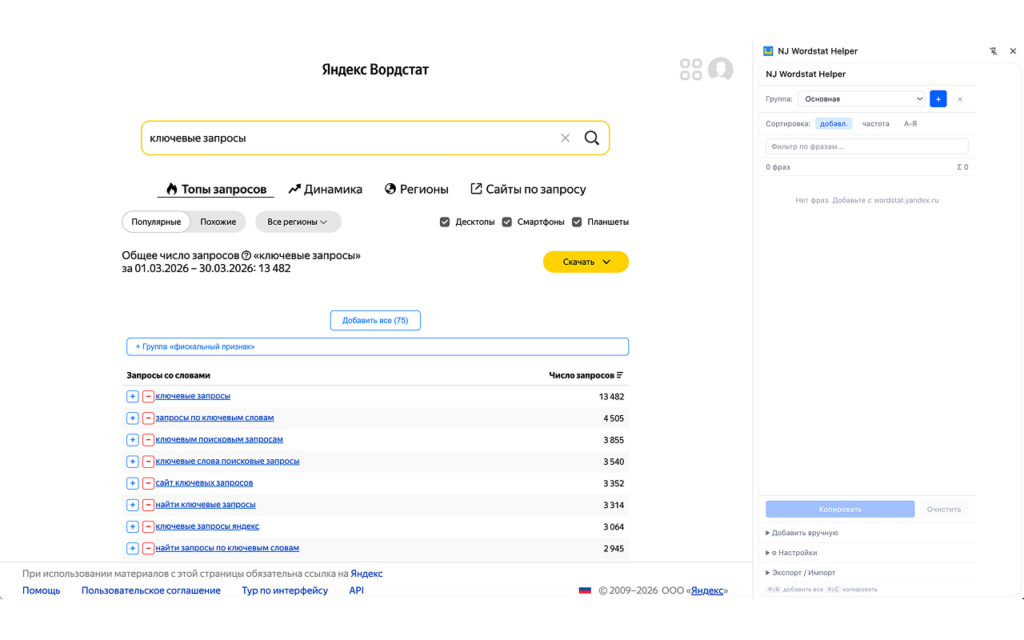Switch to the Регионы tab

[x=417, y=189]
